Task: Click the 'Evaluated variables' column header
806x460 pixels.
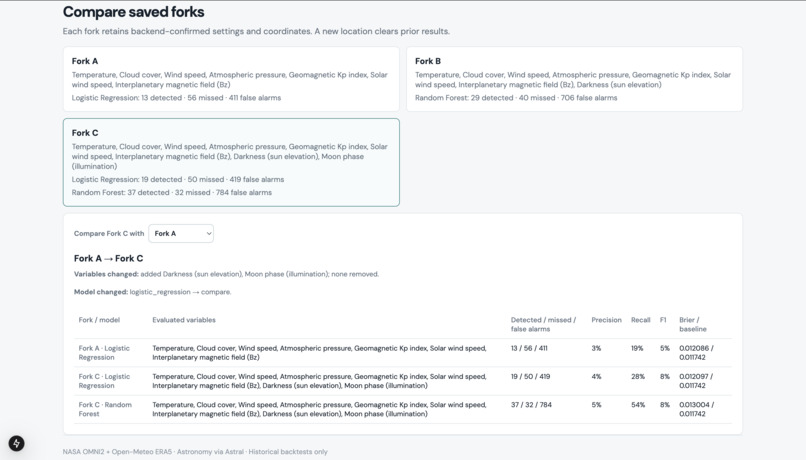Action: [184, 320]
